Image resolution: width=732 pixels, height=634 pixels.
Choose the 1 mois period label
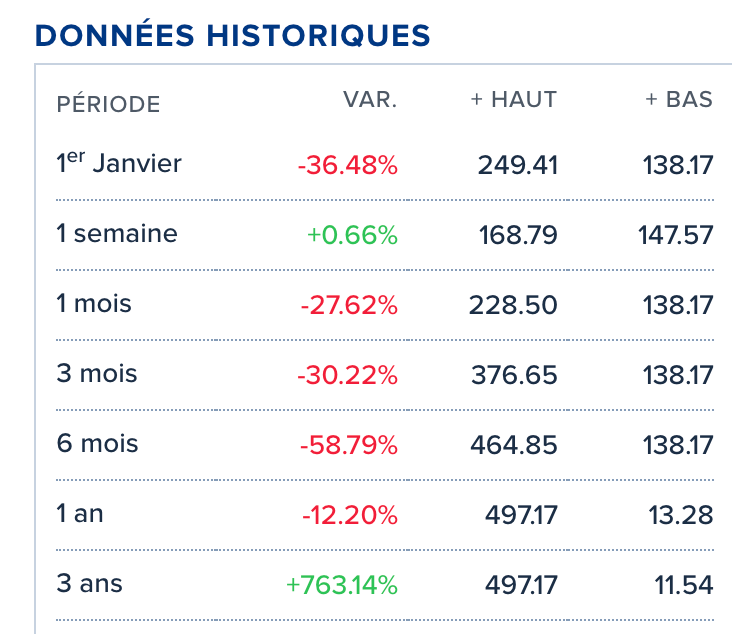tap(94, 303)
